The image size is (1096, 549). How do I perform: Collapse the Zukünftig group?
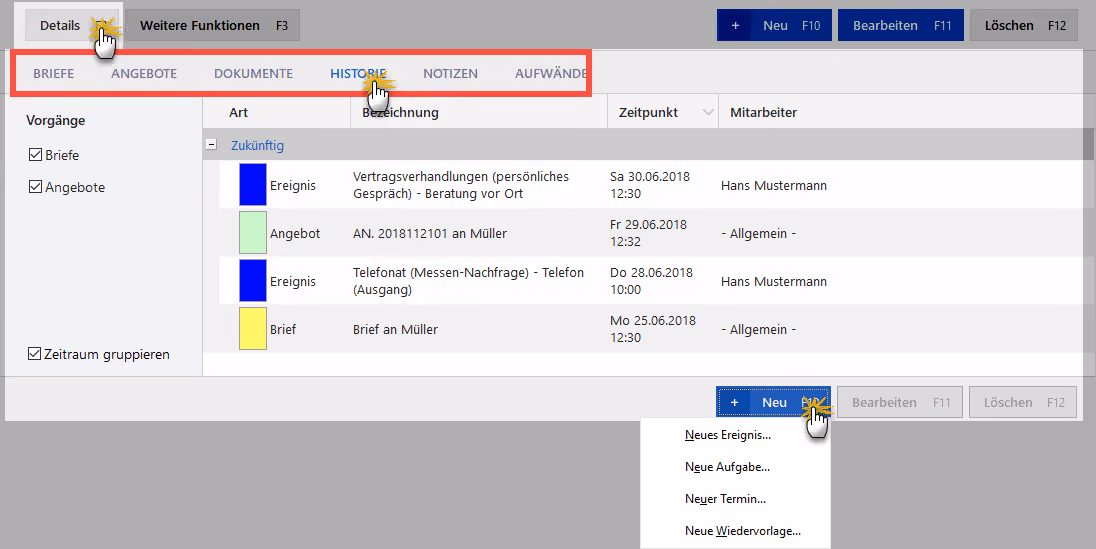[x=211, y=145]
